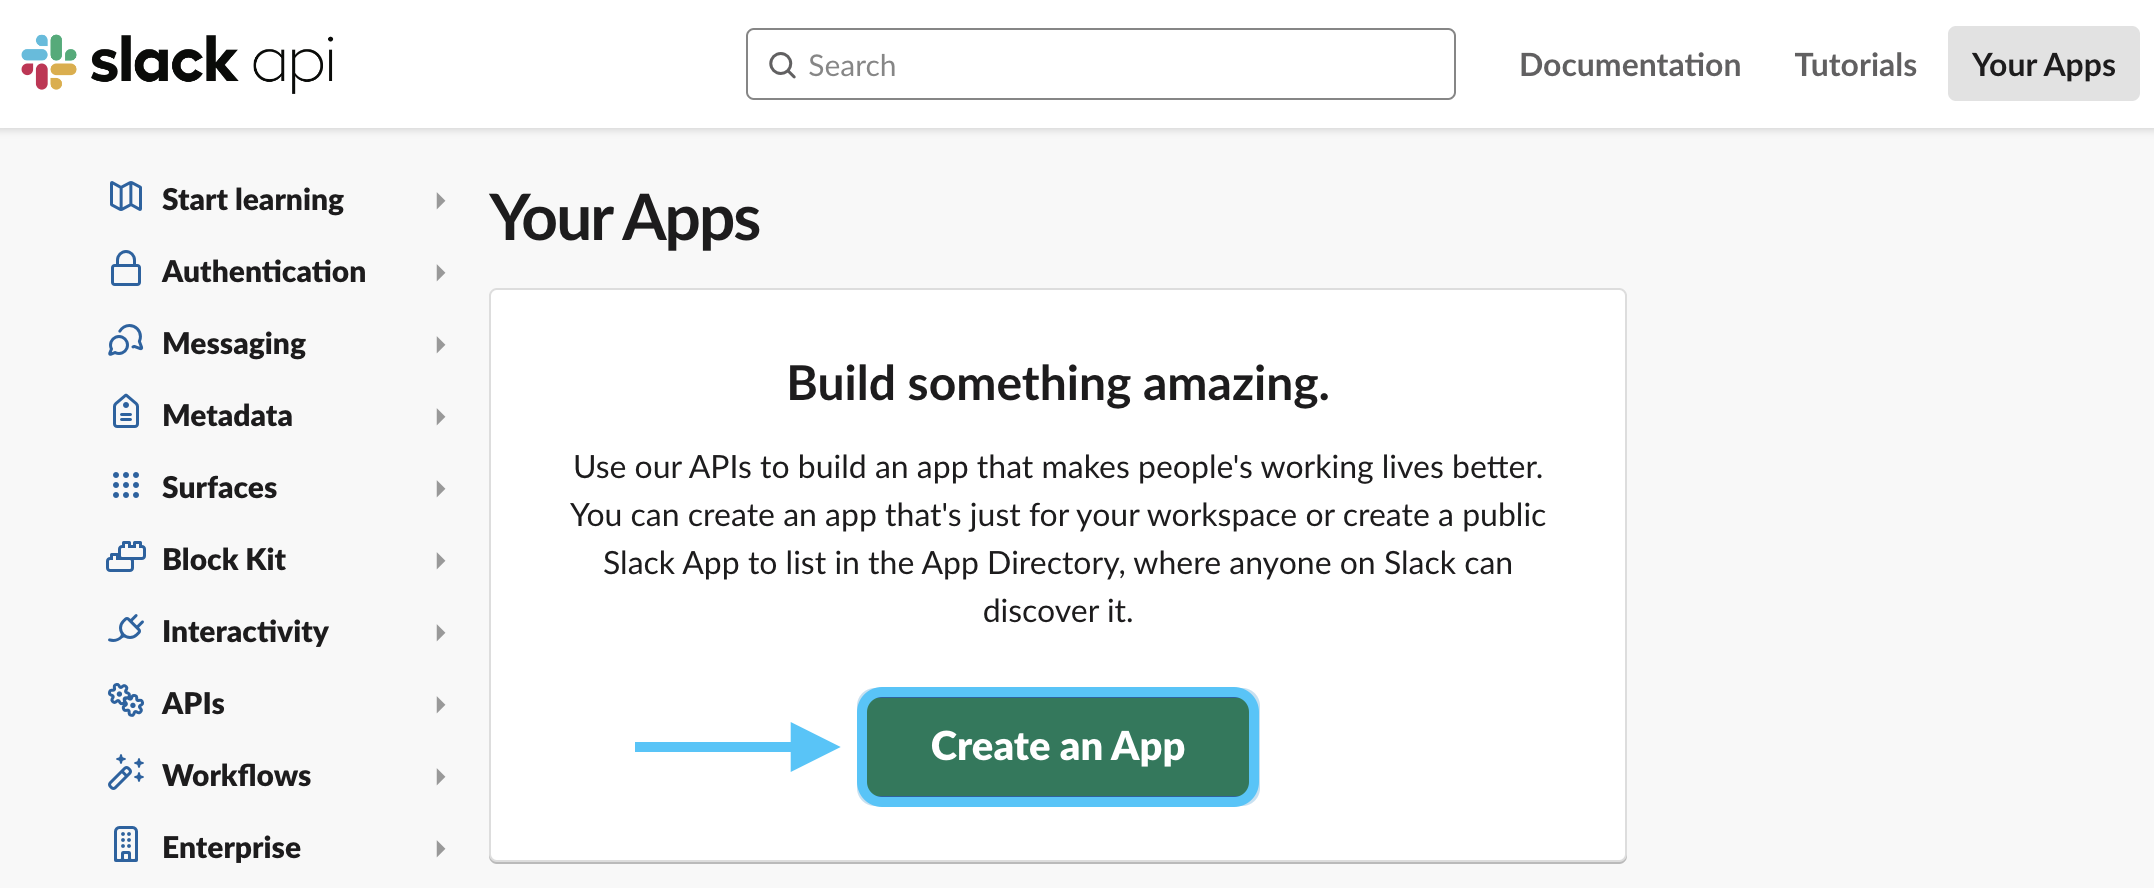
Task: Click the APIs gears icon
Action: pos(126,700)
